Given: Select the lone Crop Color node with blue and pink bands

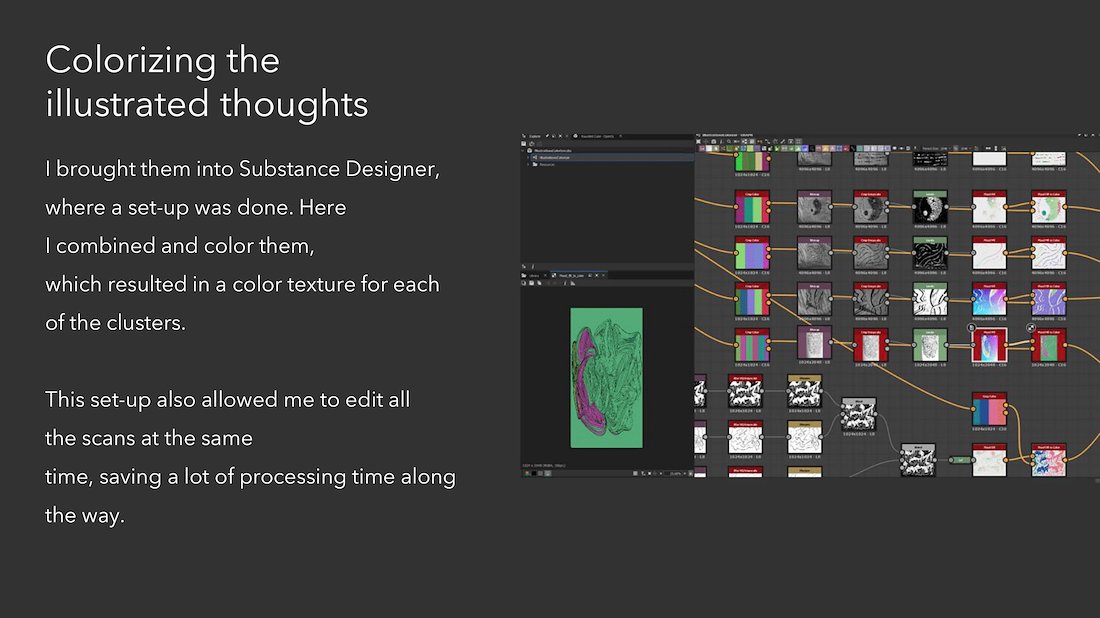Looking at the screenshot, I should point(989,410).
